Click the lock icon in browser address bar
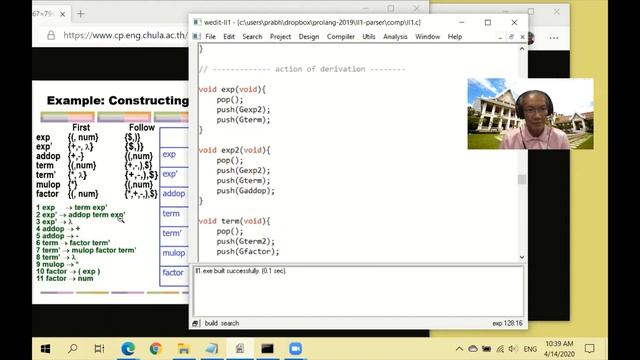The image size is (640, 360). (x=51, y=36)
